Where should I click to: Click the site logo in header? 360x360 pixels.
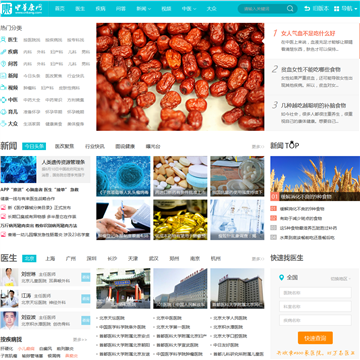[22, 9]
